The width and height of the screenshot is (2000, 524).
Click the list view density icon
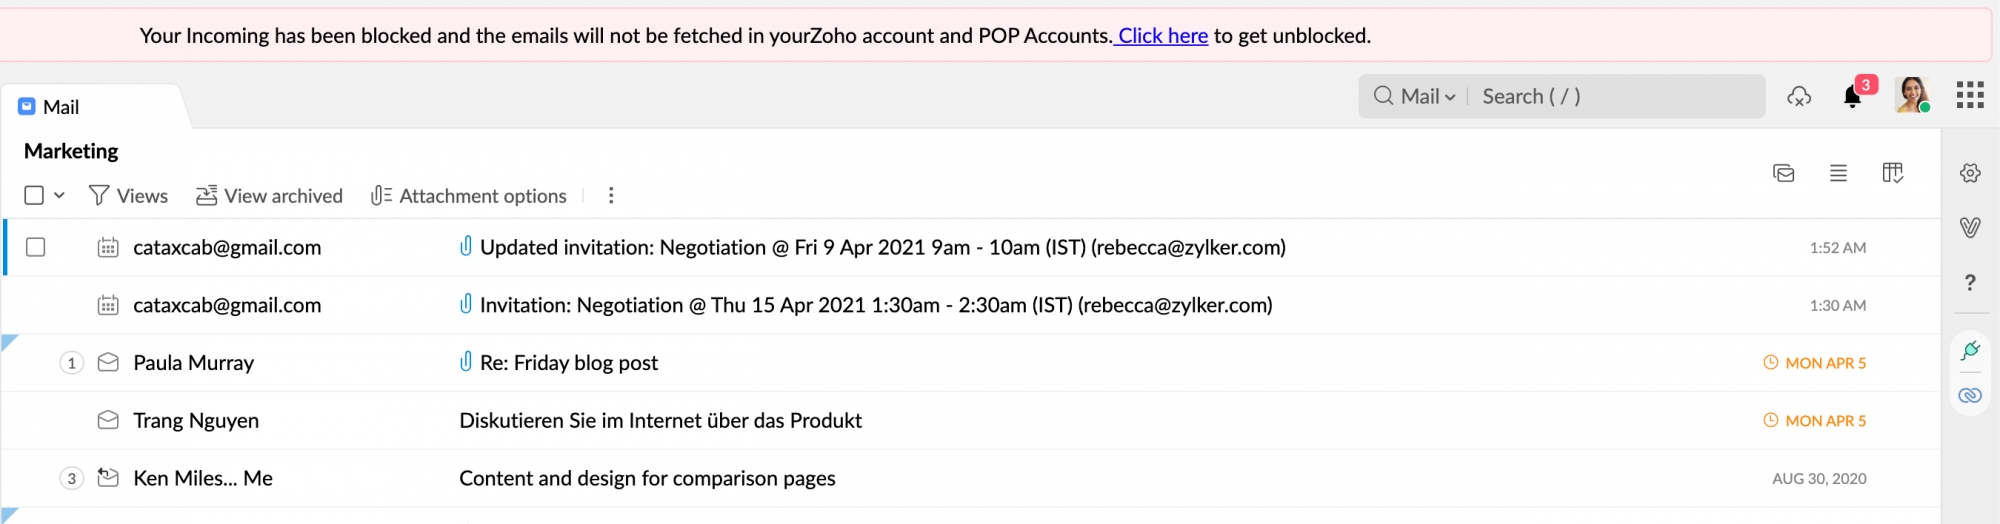(1838, 173)
